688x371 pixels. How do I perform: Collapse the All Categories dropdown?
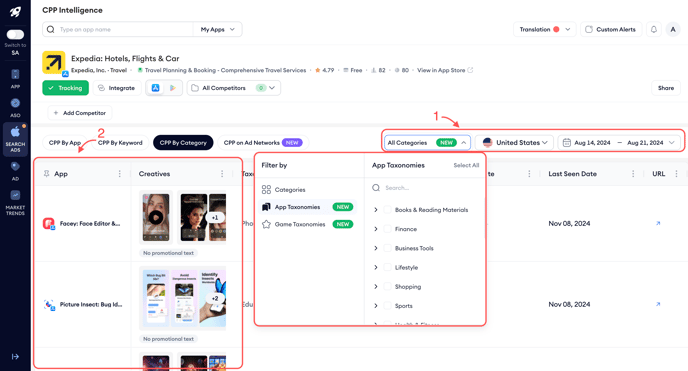427,143
